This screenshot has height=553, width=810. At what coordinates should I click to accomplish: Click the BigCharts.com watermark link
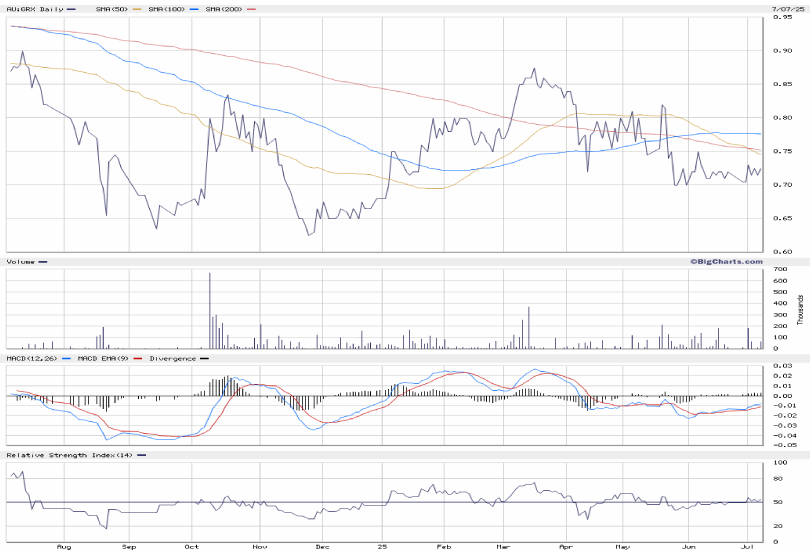725,261
